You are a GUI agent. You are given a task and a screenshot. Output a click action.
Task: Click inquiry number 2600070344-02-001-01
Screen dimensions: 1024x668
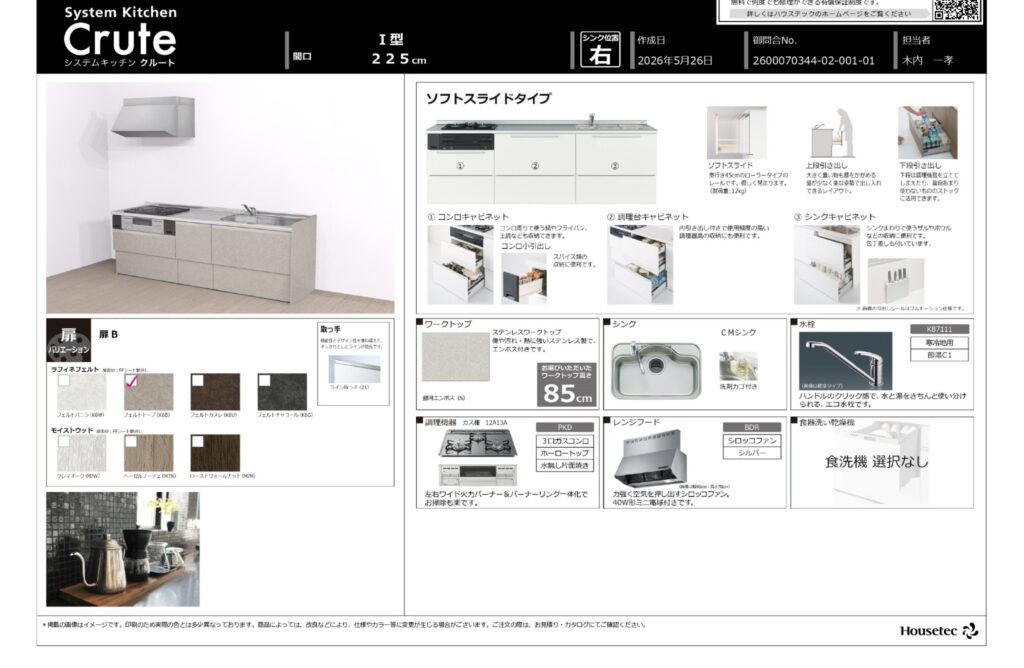point(813,61)
